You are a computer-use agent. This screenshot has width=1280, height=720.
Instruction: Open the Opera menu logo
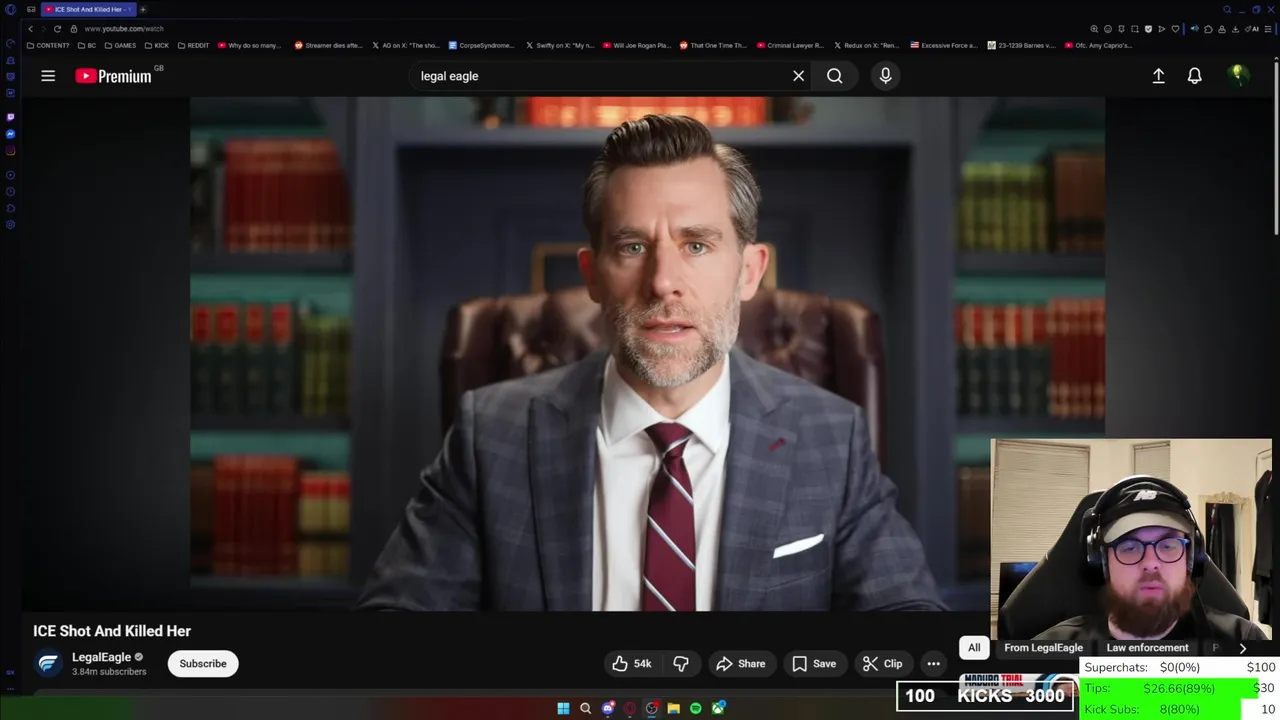click(x=10, y=10)
